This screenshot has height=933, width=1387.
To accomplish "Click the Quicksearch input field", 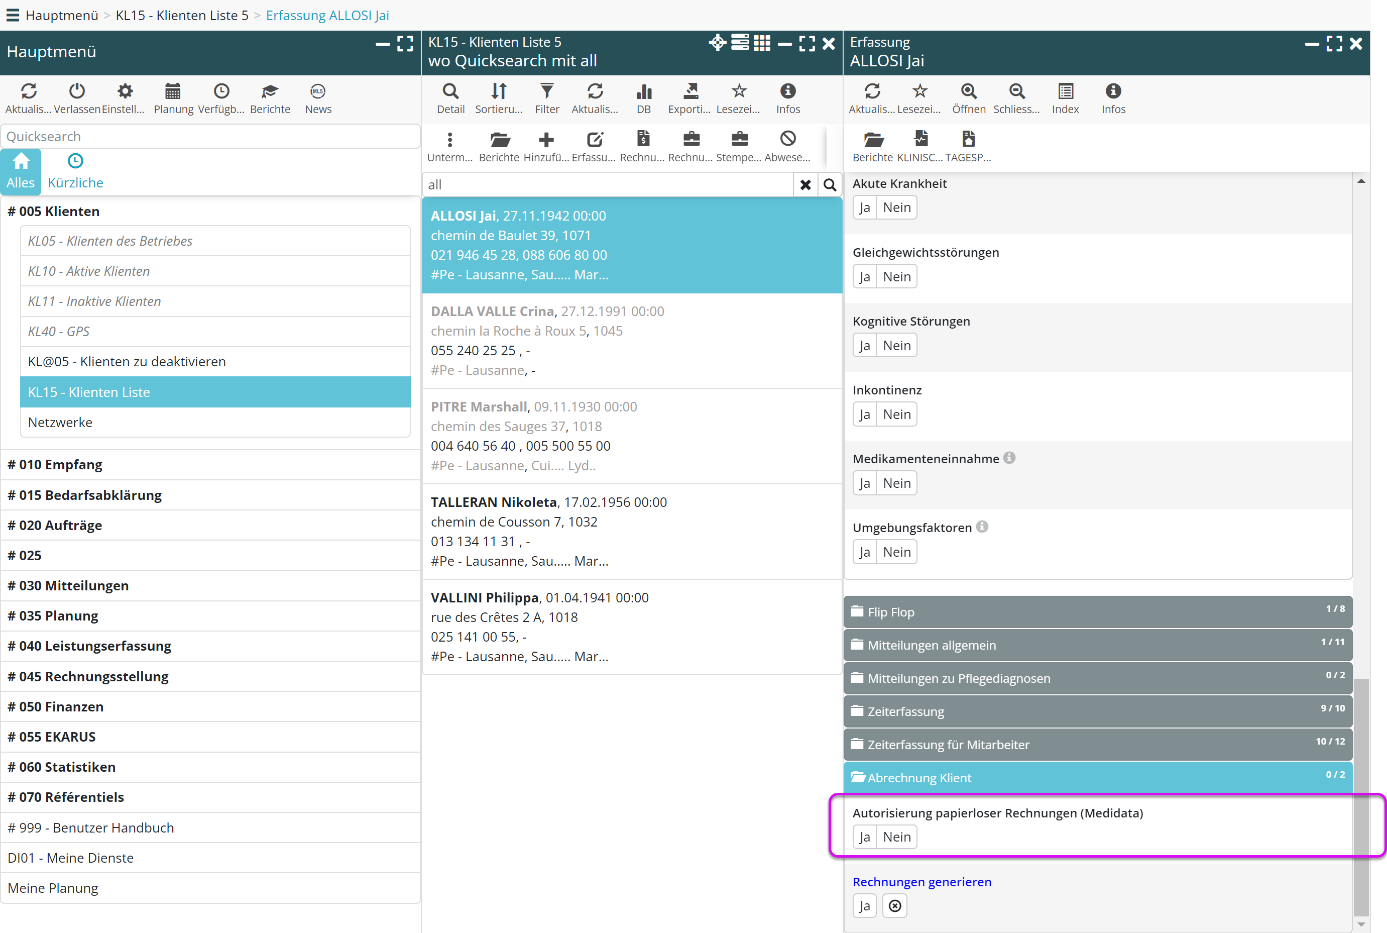I will (210, 137).
